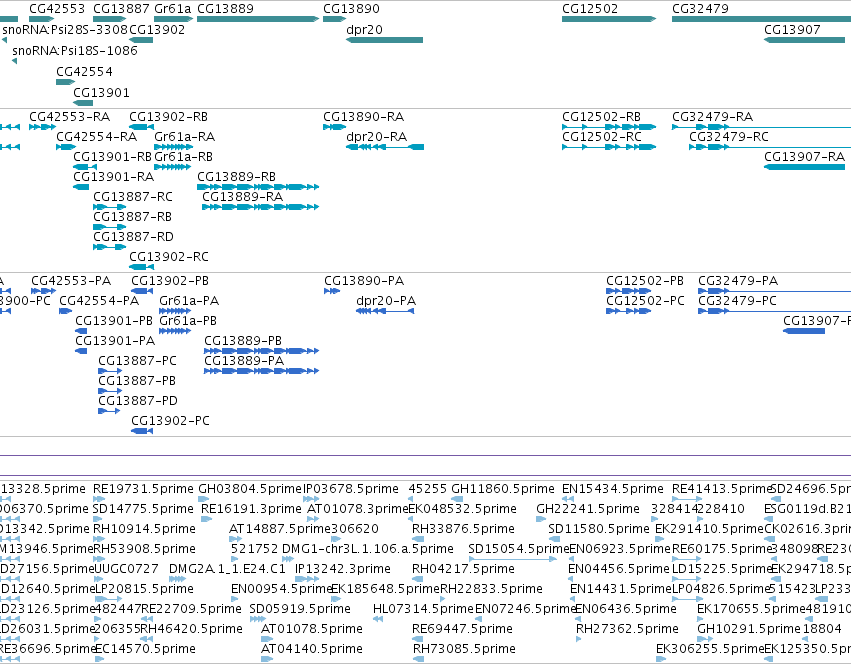The width and height of the screenshot is (851, 664).
Task: Click EST label RE69447.5prime
Action: coord(462,629)
